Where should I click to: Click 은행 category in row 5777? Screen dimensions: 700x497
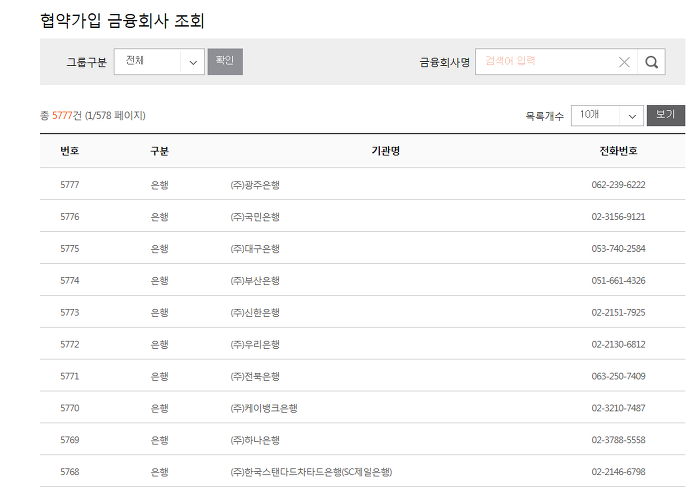(159, 185)
